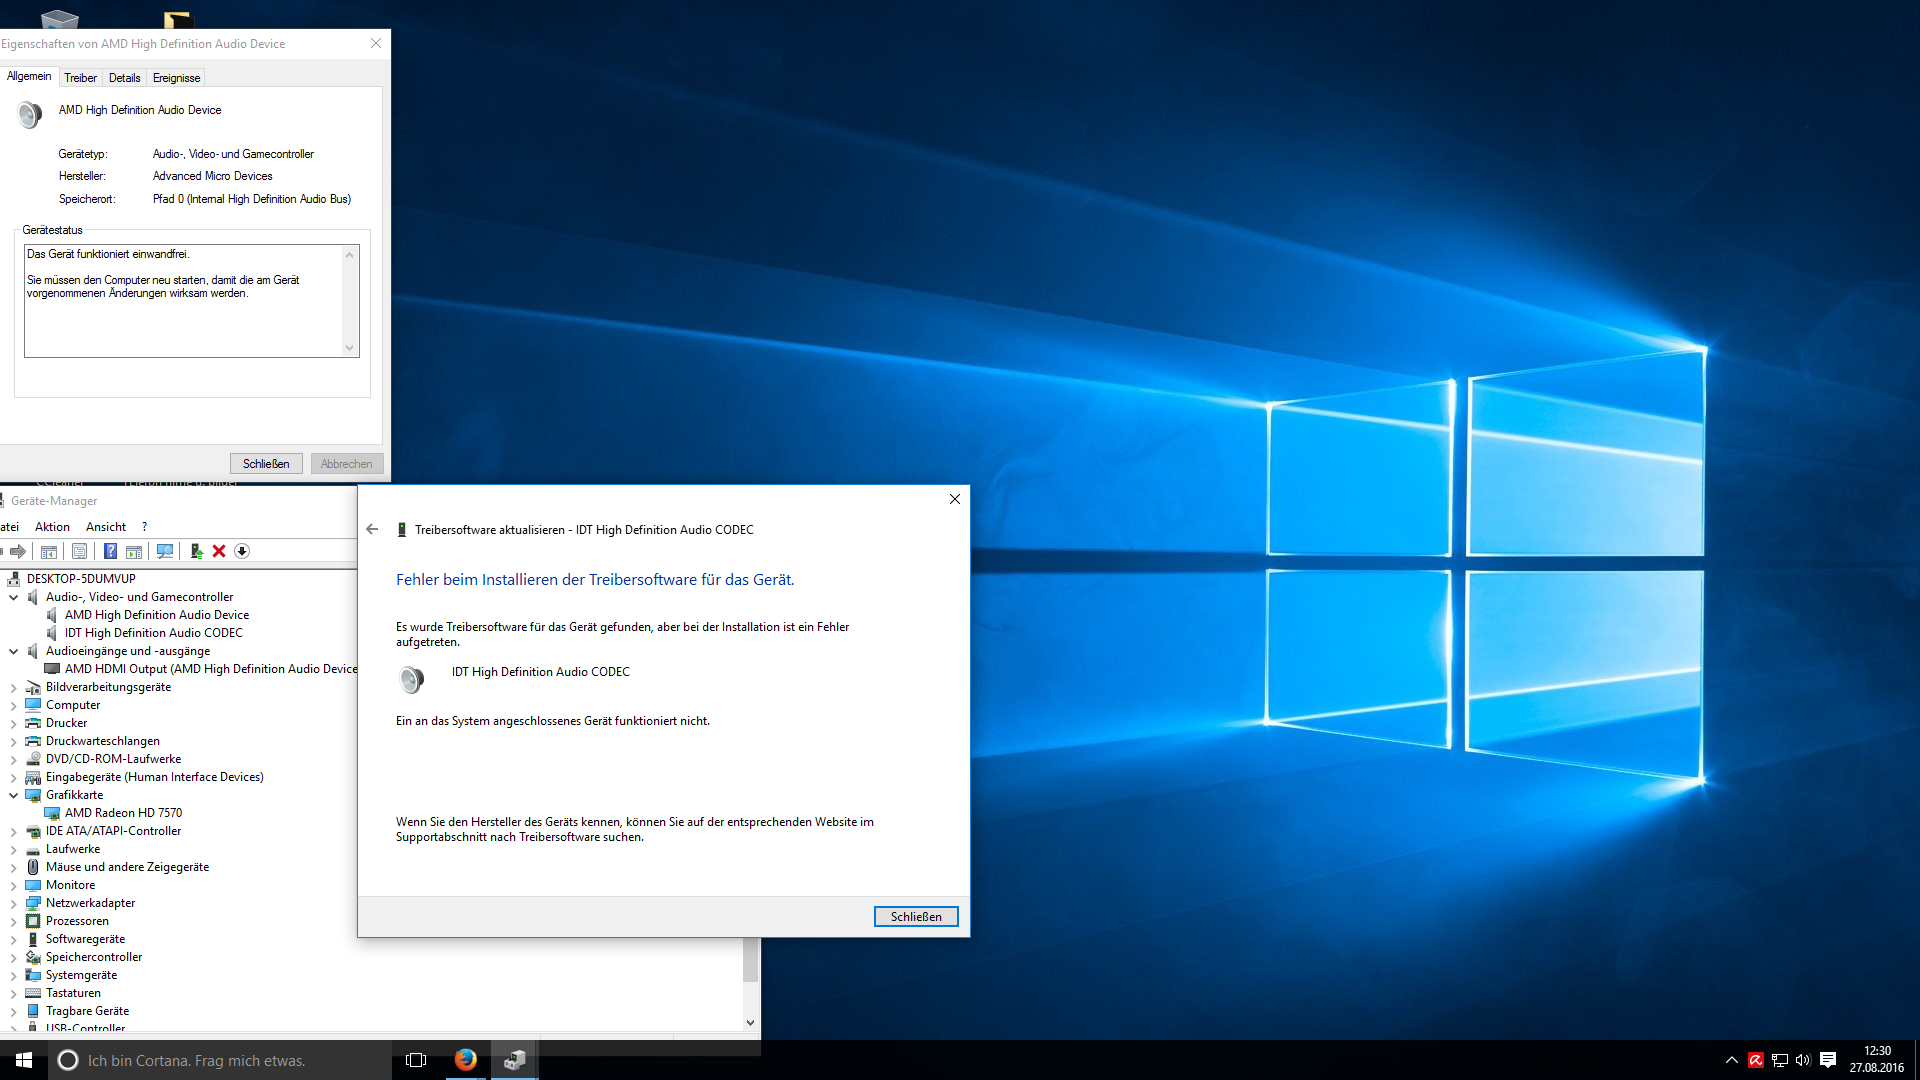Select the Tragbare Geräte entry
This screenshot has height=1080, width=1920.
pyautogui.click(x=87, y=1011)
